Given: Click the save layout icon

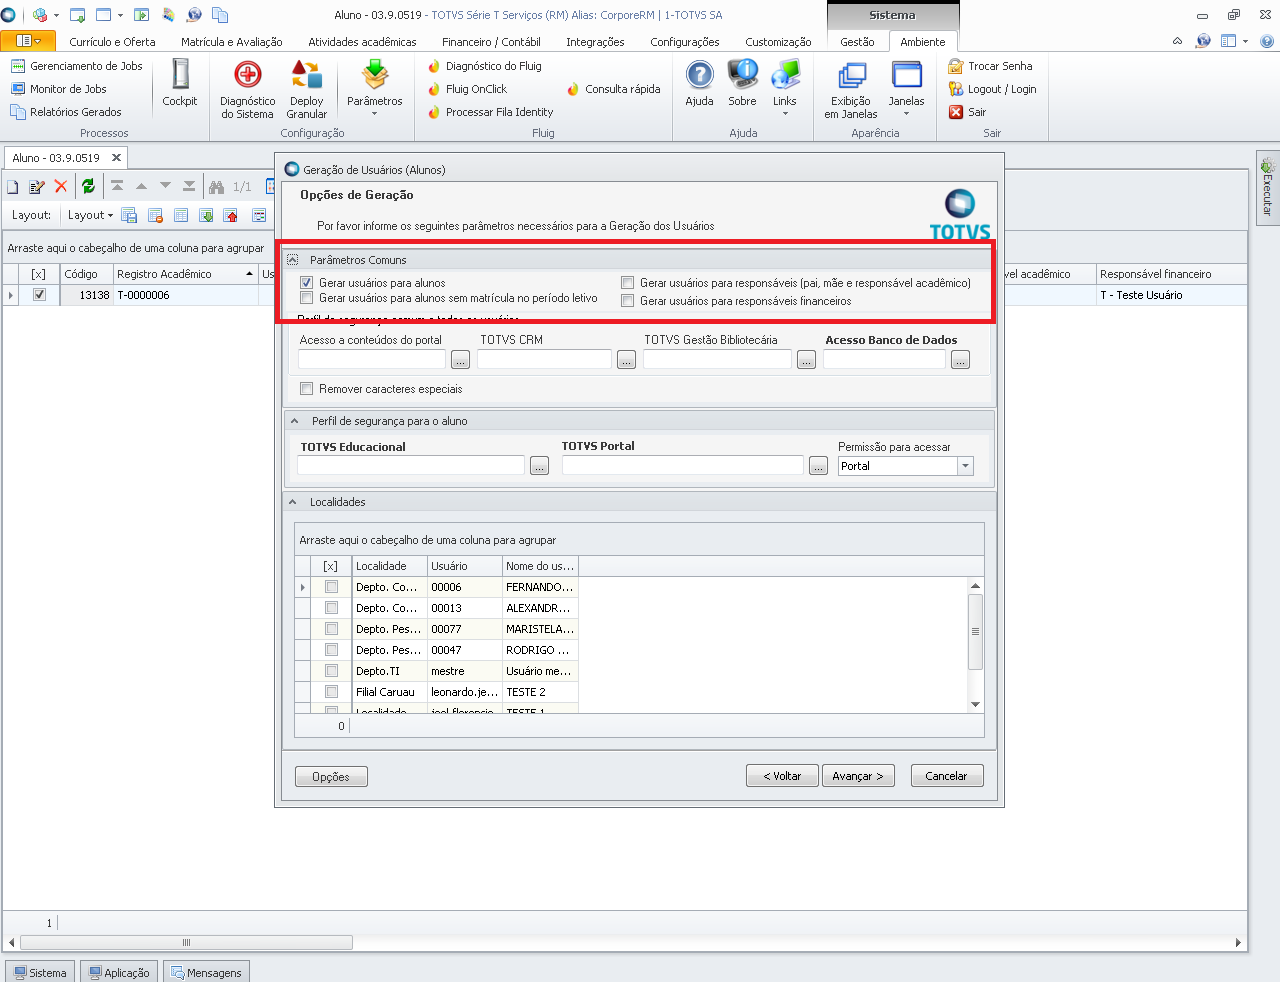Looking at the screenshot, I should [129, 215].
